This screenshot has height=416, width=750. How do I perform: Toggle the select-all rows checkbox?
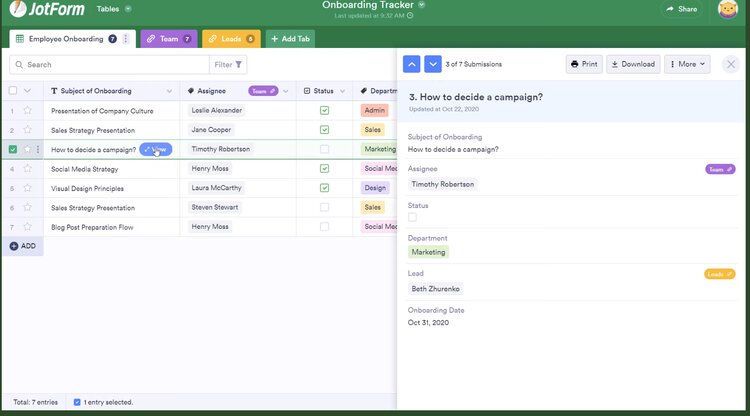pyautogui.click(x=13, y=91)
